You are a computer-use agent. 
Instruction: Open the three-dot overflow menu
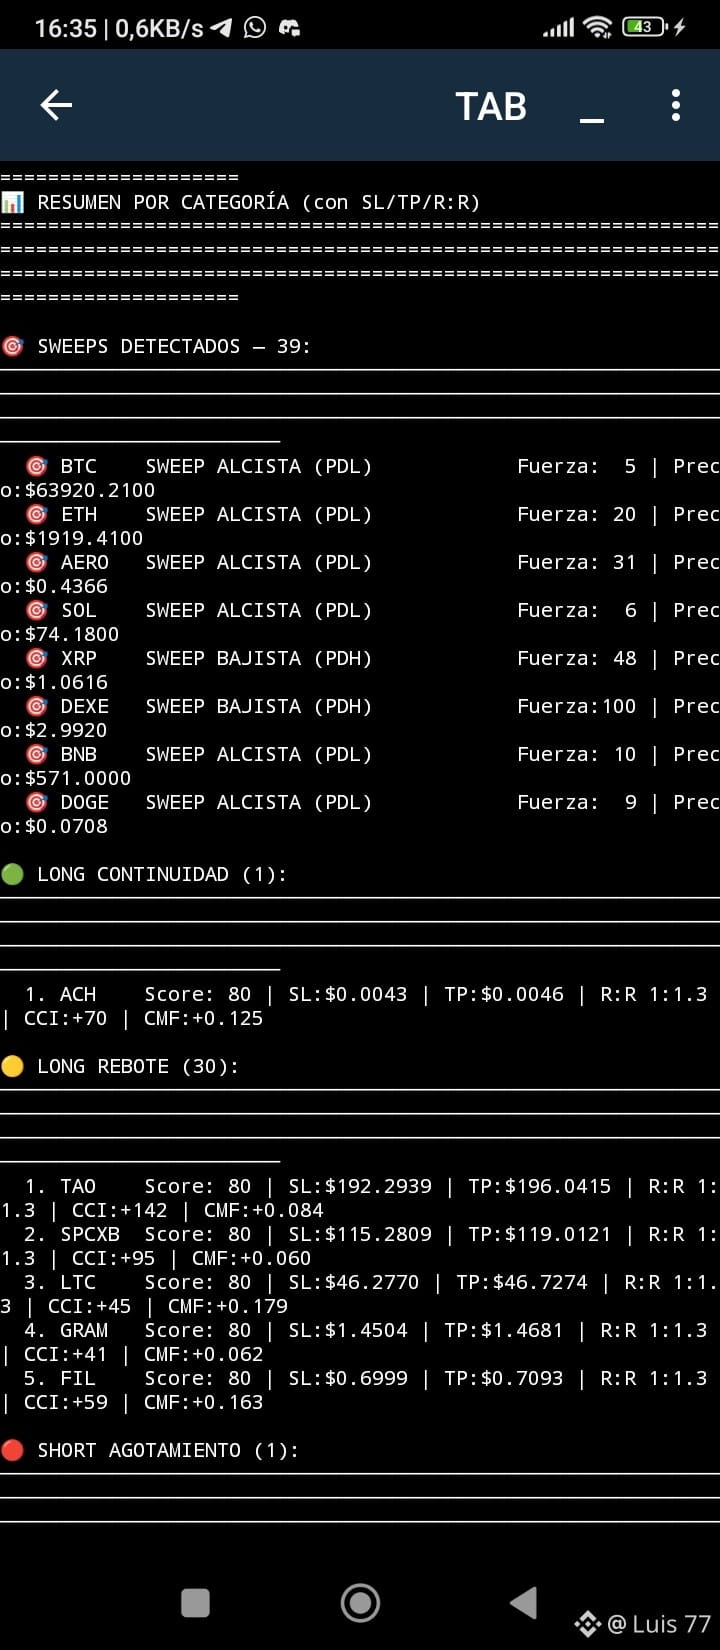[x=676, y=105]
